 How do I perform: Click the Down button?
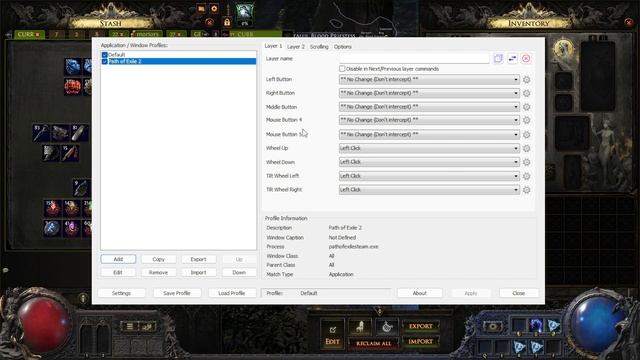[239, 272]
